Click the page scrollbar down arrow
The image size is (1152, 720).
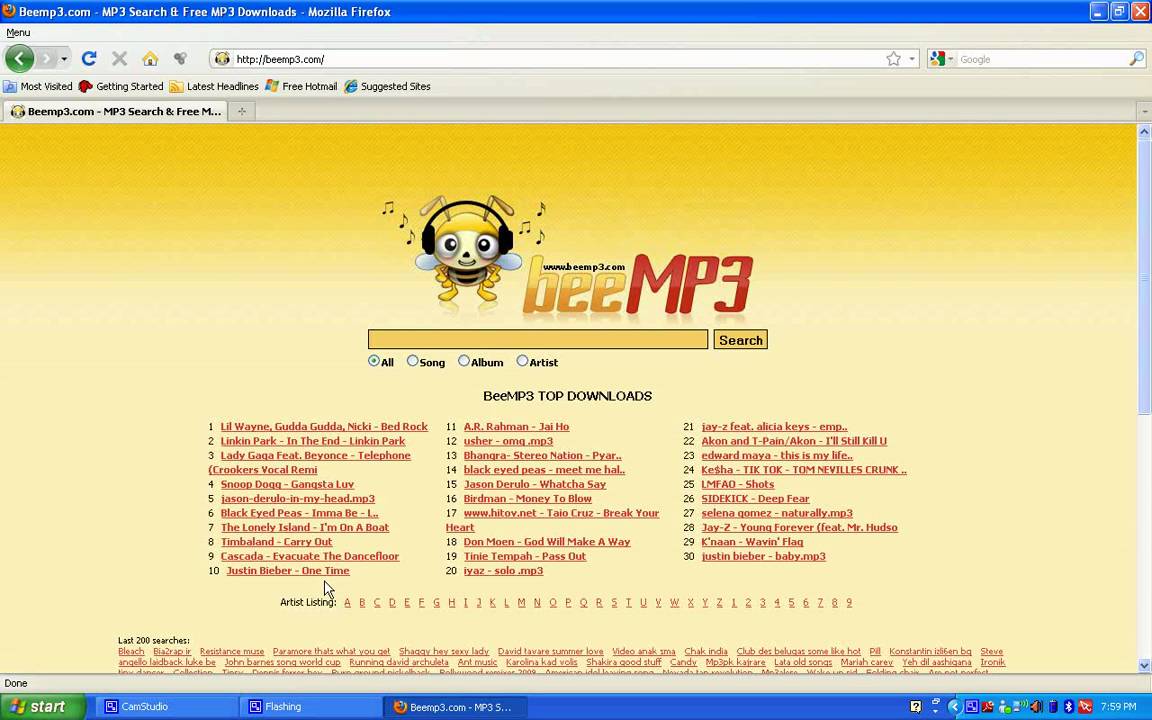click(1144, 666)
